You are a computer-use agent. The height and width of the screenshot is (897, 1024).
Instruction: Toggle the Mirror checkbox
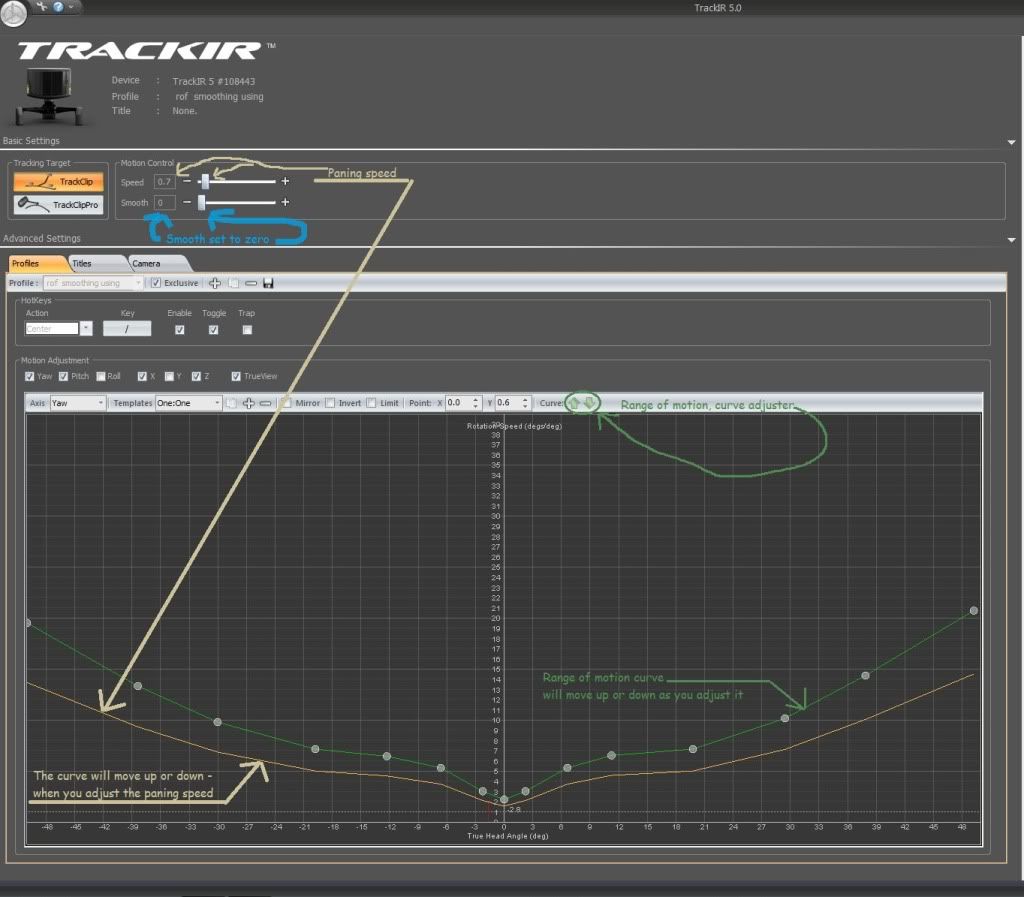[x=287, y=403]
